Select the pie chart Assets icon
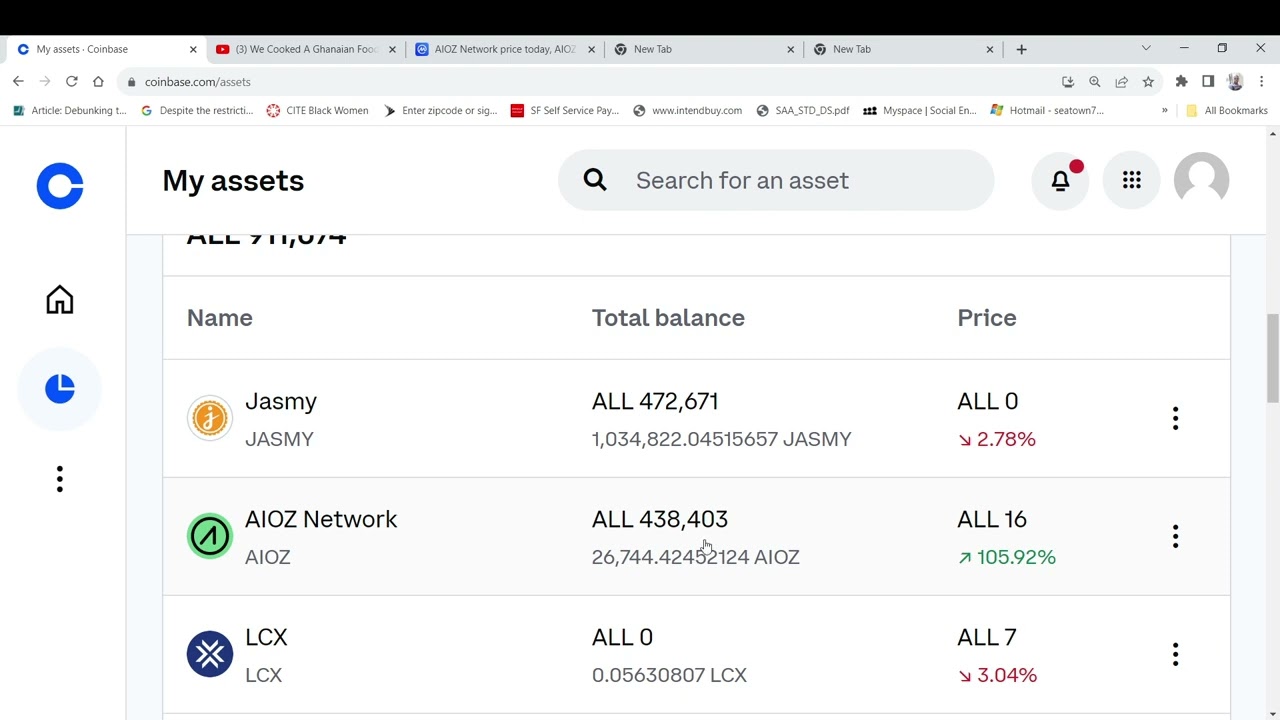Viewport: 1280px width, 720px height. (x=60, y=389)
